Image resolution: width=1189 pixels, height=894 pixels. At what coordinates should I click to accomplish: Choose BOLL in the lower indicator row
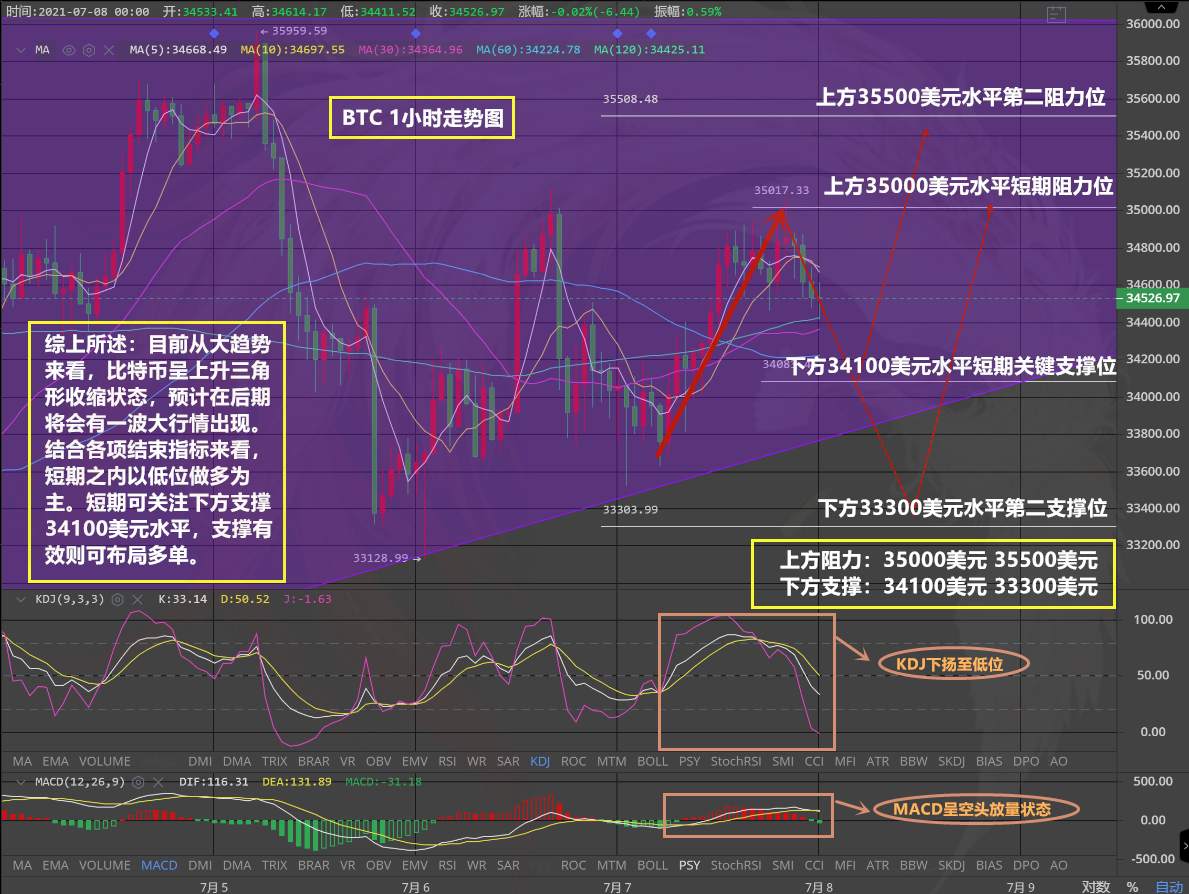coord(652,865)
